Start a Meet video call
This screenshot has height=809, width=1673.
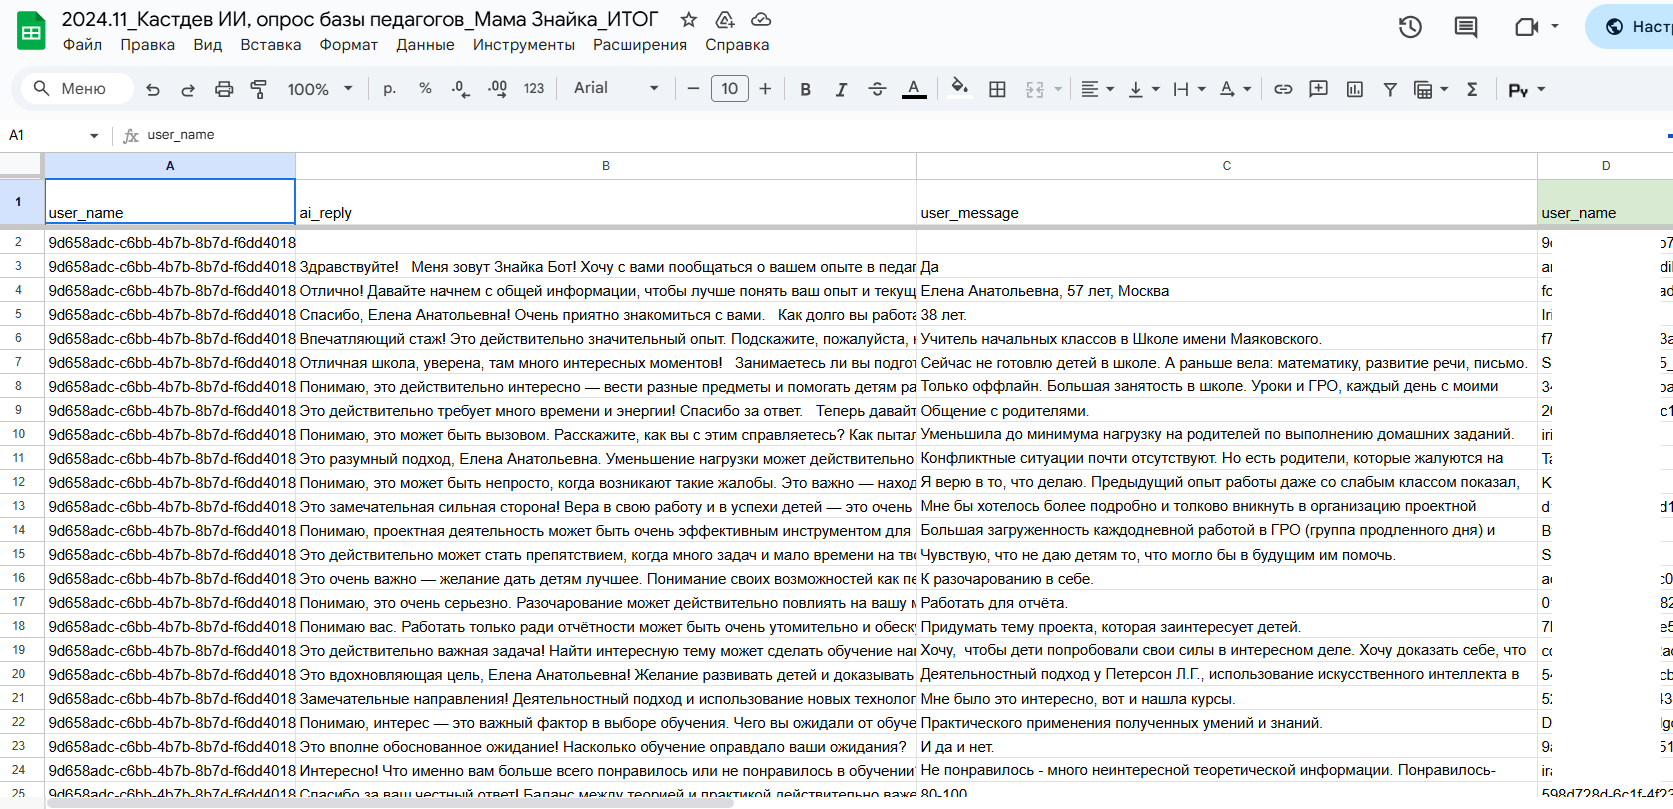click(x=1526, y=27)
